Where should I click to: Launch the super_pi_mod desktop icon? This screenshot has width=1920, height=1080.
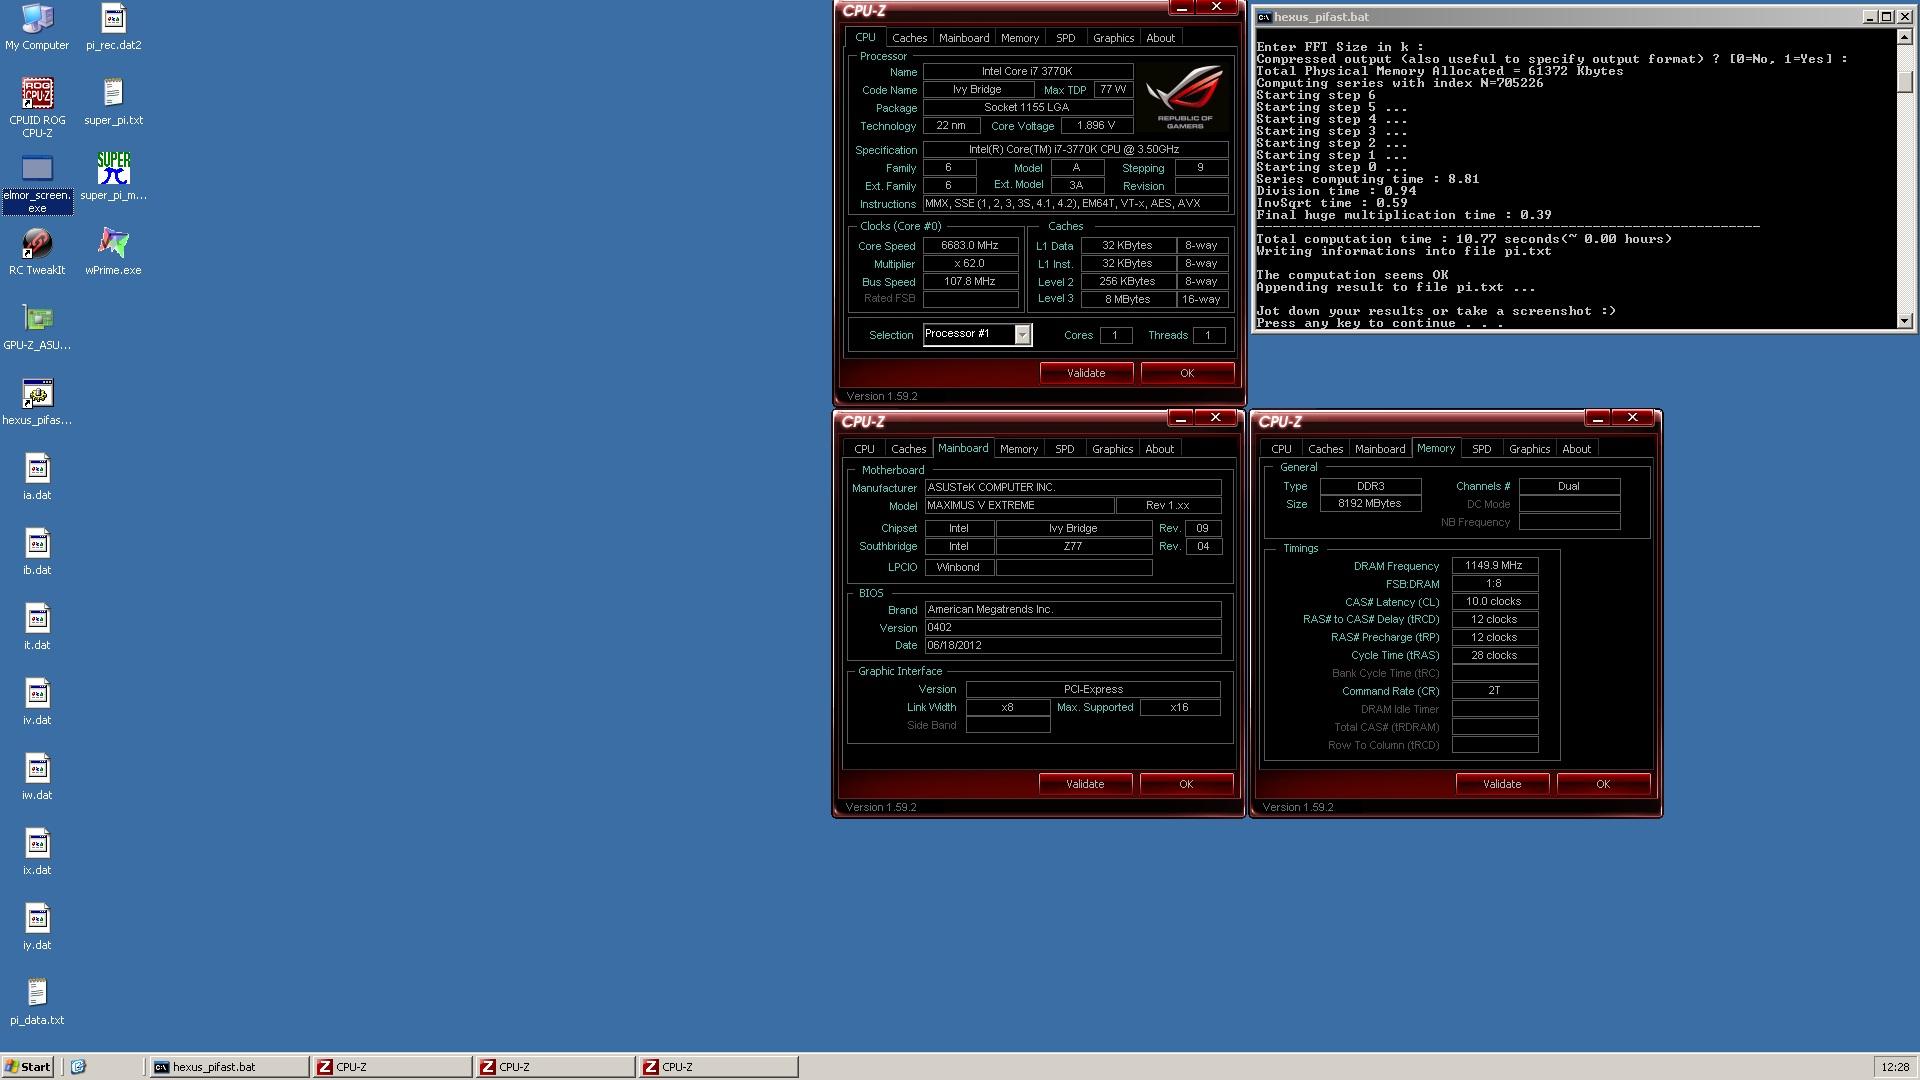coord(113,177)
